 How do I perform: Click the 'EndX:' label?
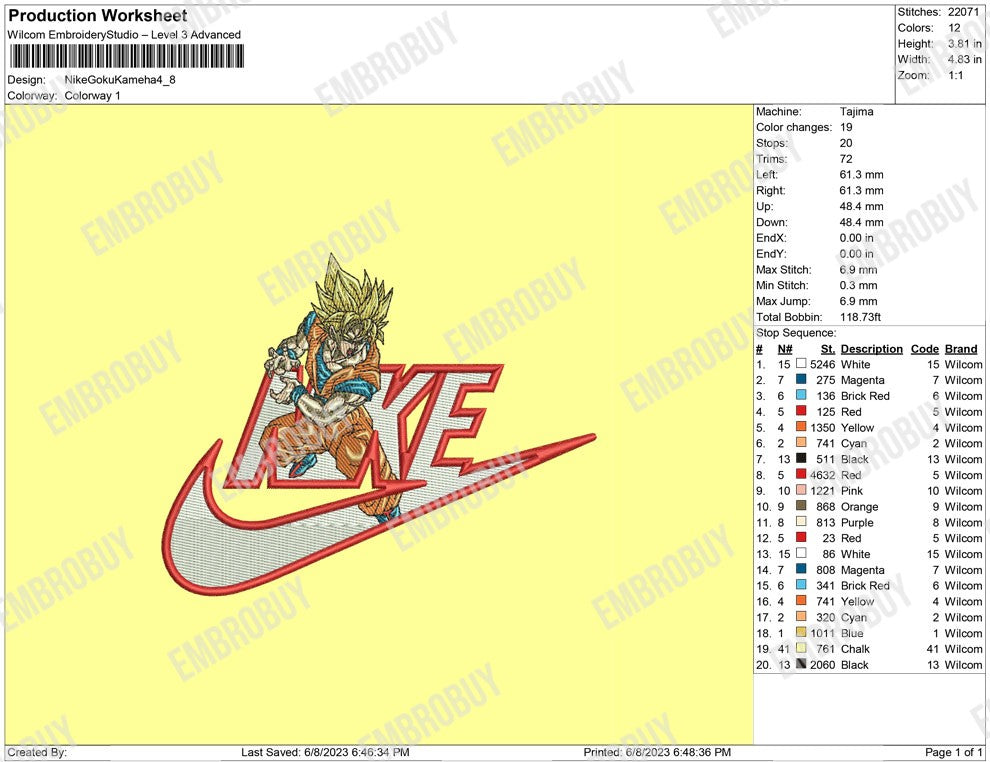pos(771,238)
